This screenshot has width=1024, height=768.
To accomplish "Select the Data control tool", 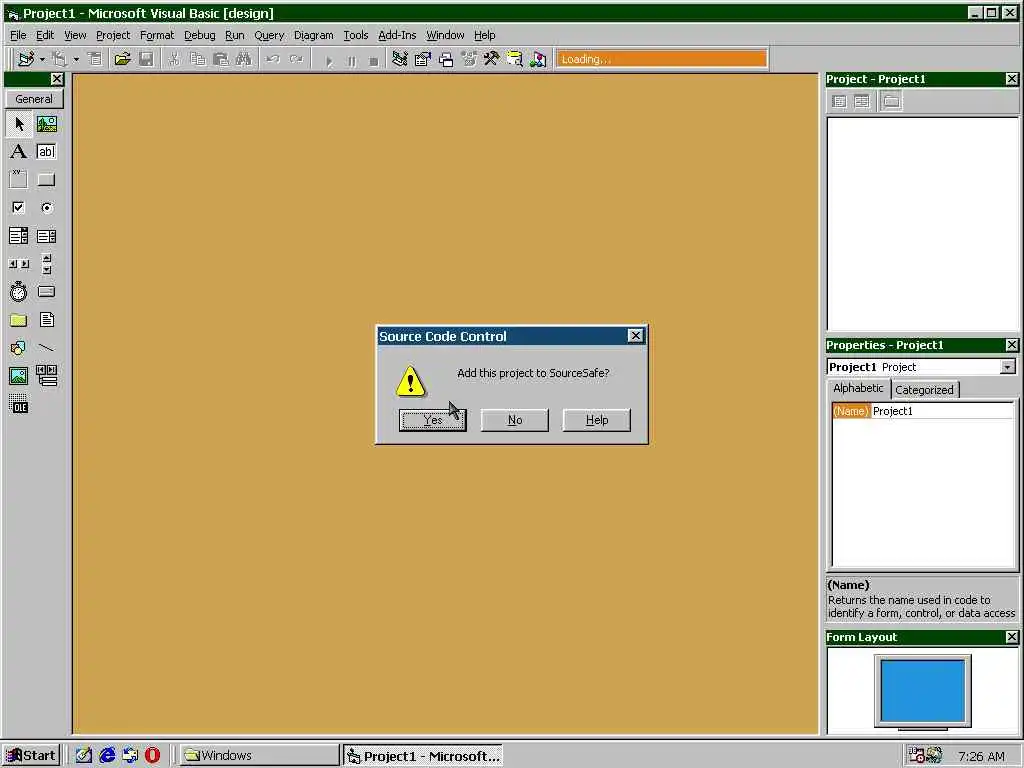I will (x=47, y=376).
